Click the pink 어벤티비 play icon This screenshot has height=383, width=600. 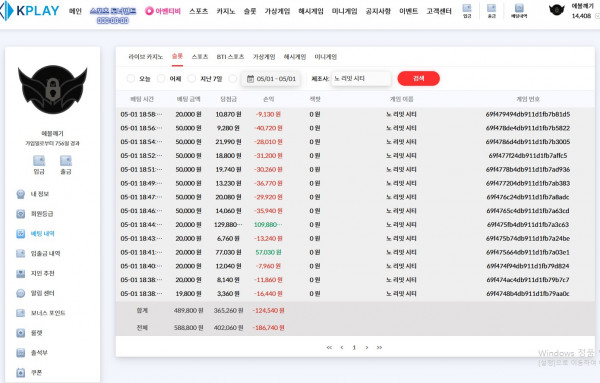[x=149, y=11]
